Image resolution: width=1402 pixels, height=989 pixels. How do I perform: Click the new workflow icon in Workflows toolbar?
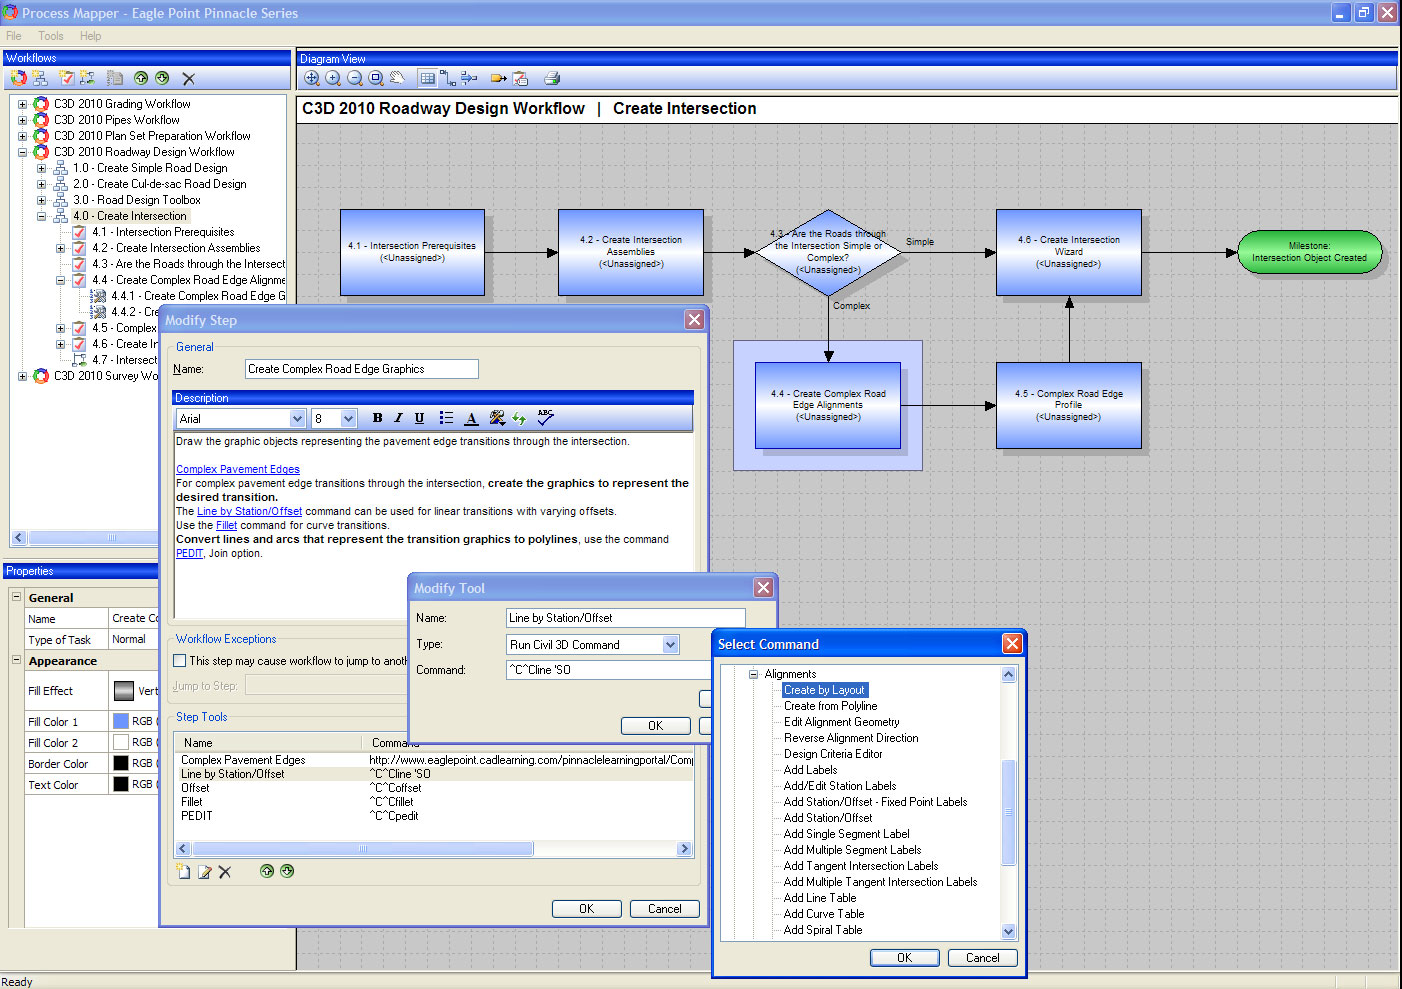click(18, 78)
